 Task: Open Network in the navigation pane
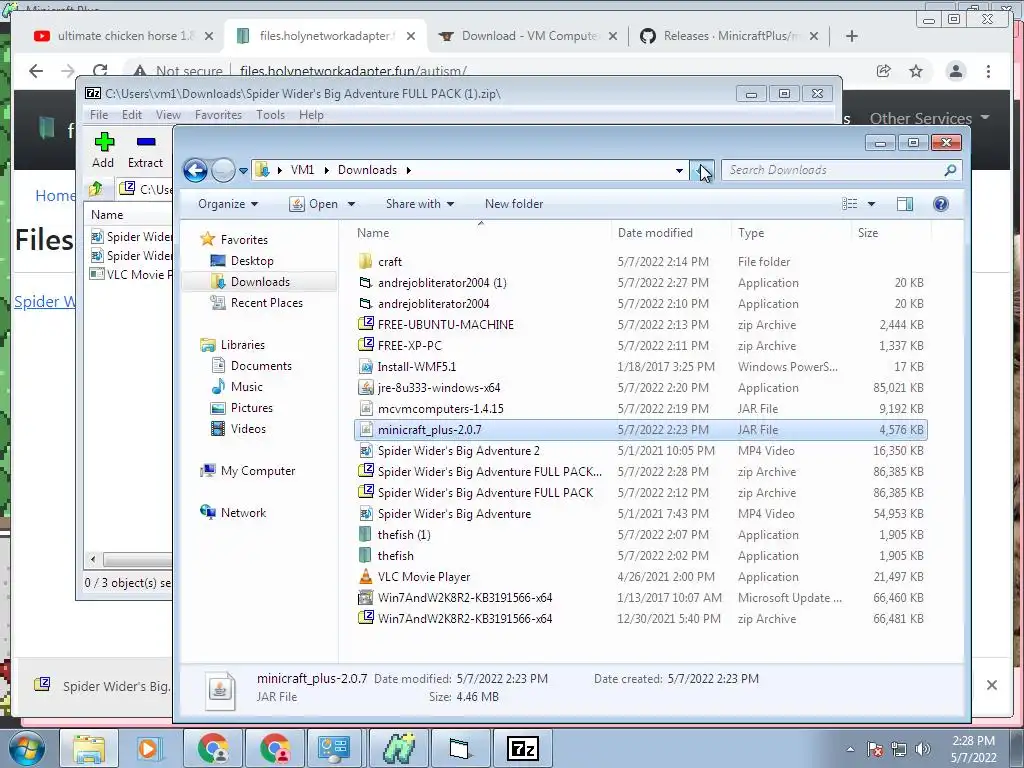pos(243,513)
